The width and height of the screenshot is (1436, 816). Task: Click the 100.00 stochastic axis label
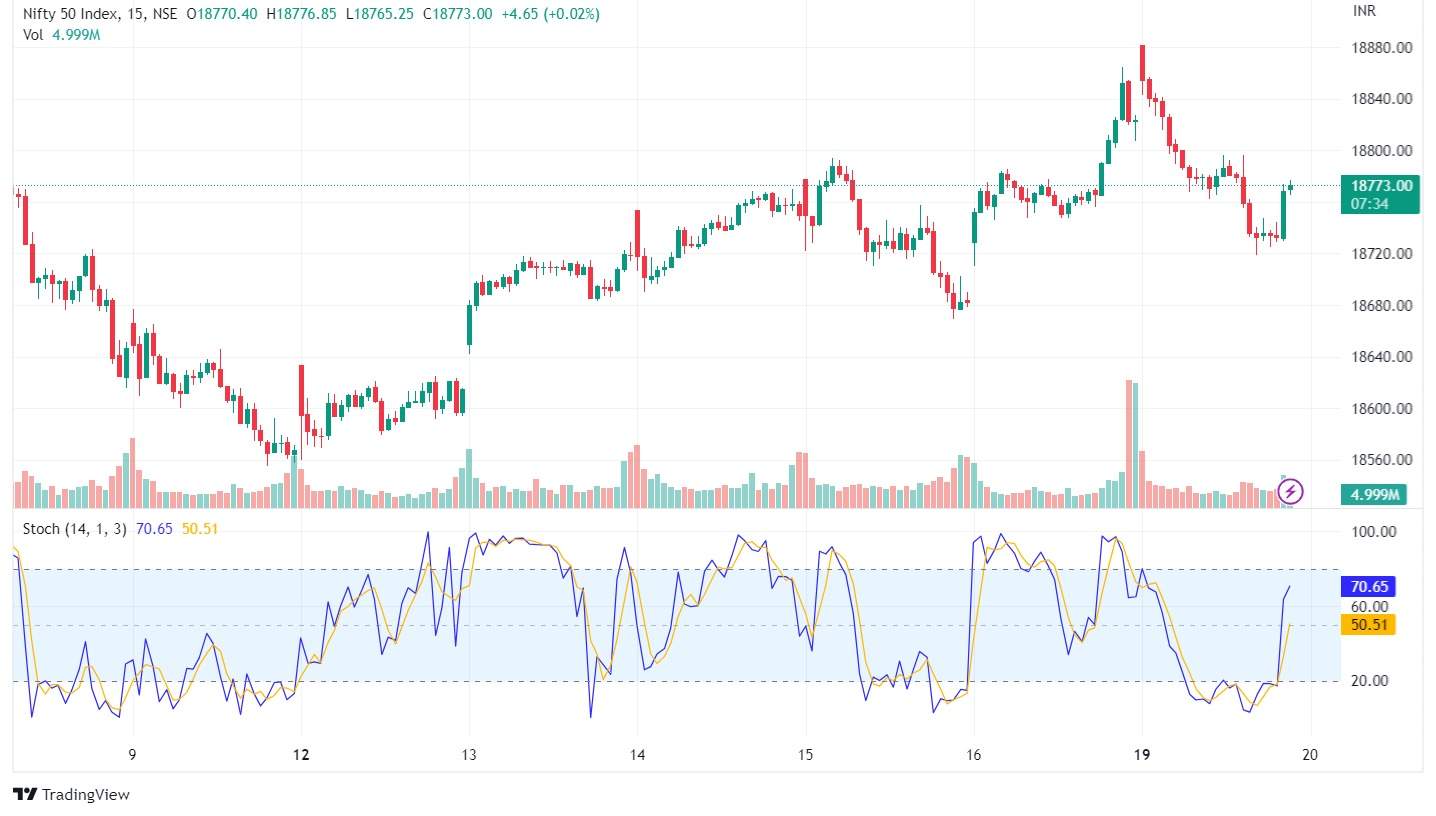1372,532
